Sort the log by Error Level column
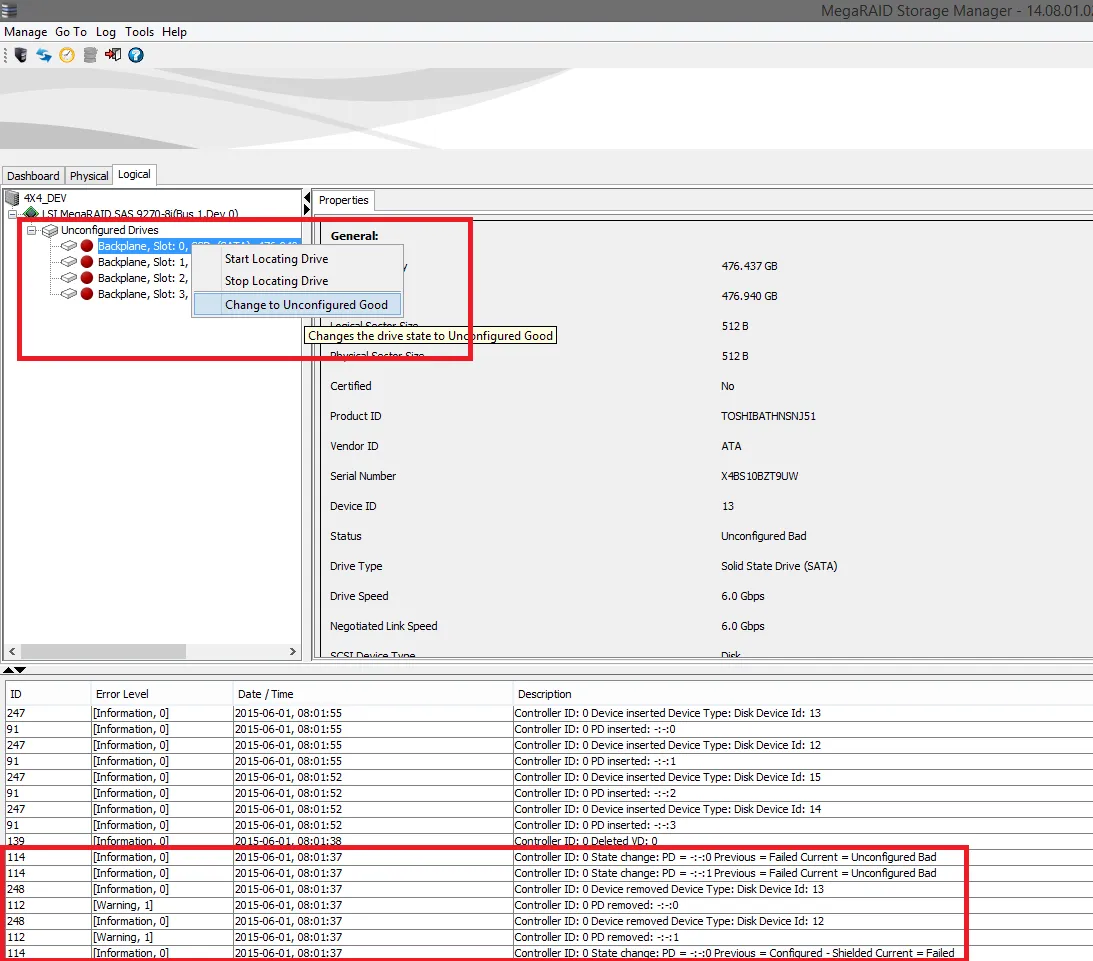Image resolution: width=1093 pixels, height=961 pixels. (122, 694)
